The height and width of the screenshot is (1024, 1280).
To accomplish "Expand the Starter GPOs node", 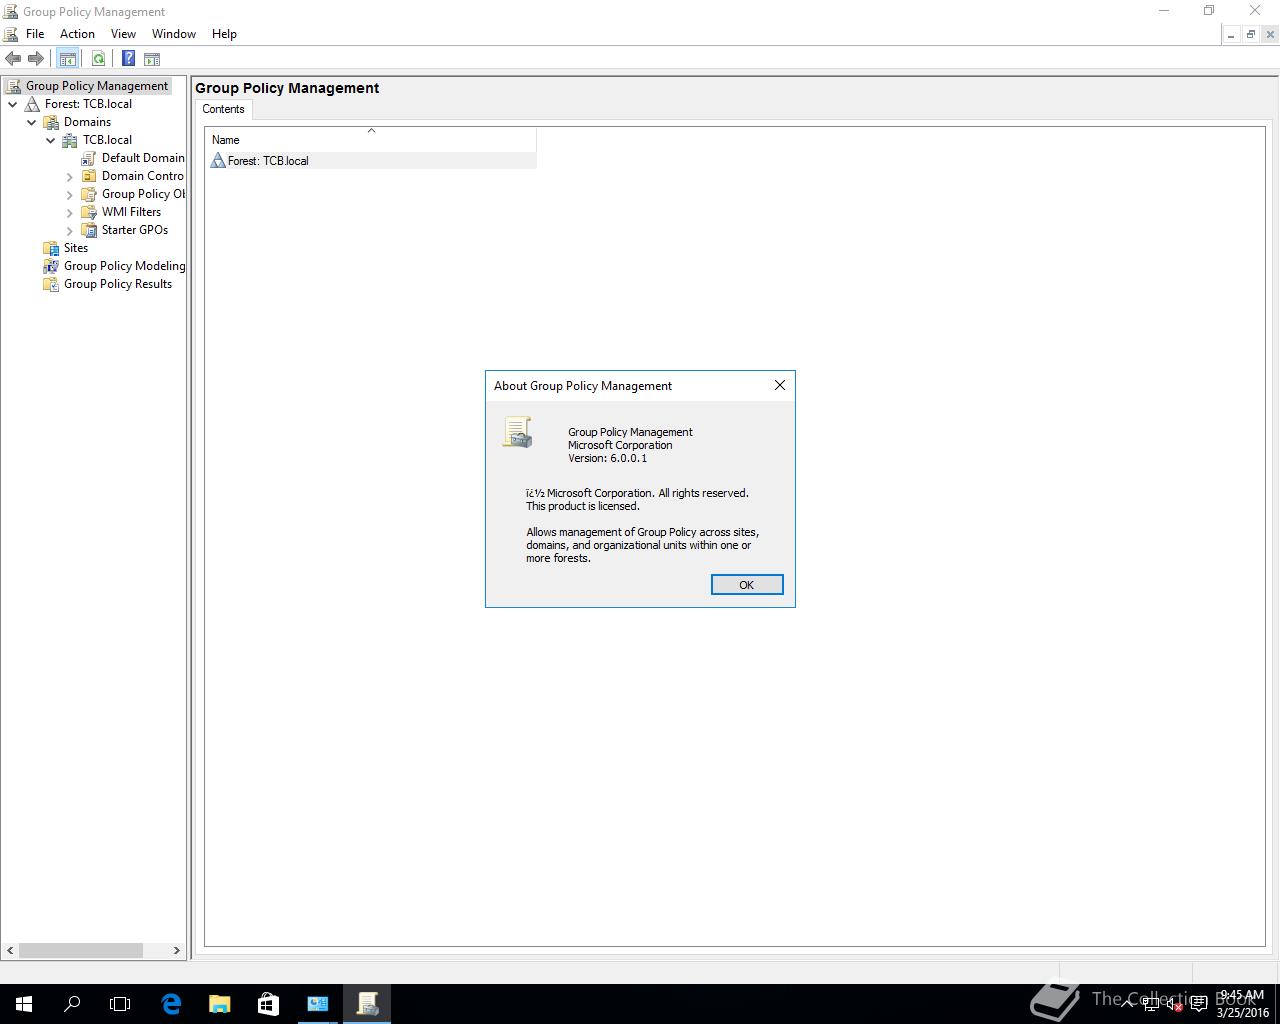I will pyautogui.click(x=70, y=231).
